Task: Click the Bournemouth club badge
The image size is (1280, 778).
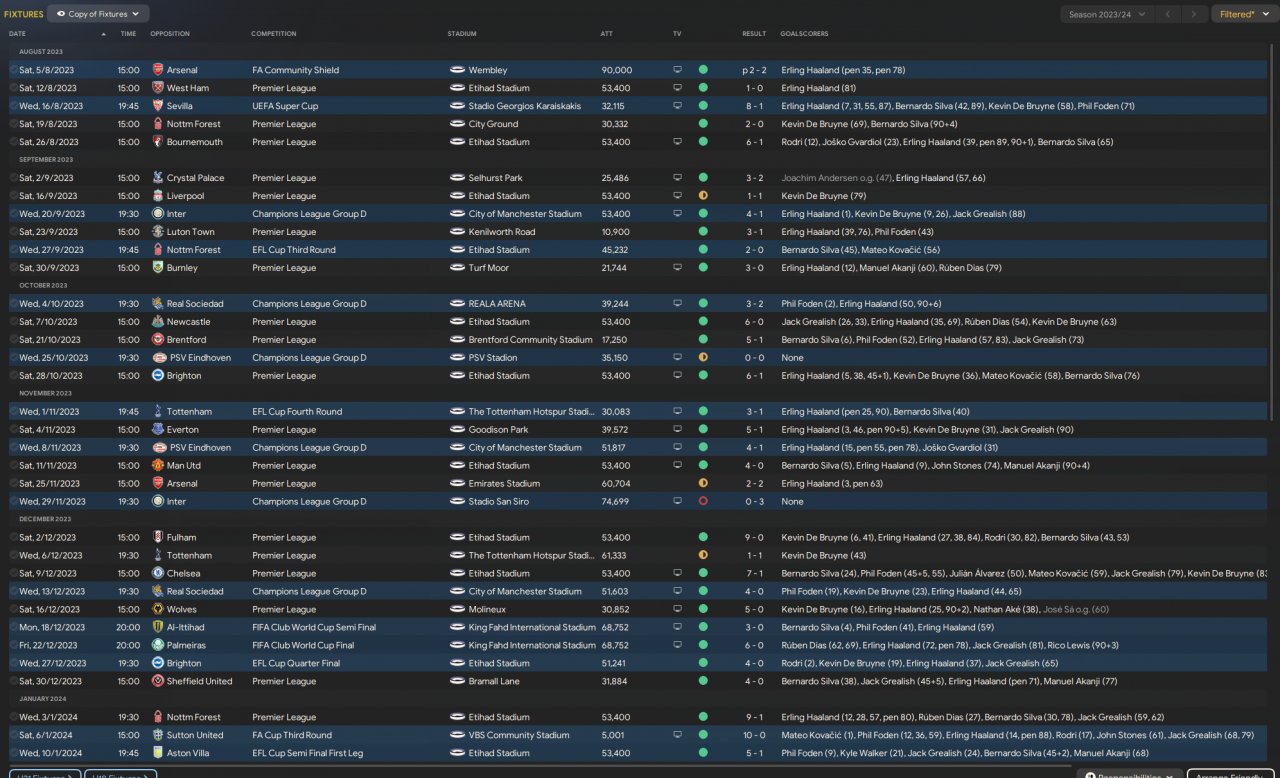Action: (157, 142)
